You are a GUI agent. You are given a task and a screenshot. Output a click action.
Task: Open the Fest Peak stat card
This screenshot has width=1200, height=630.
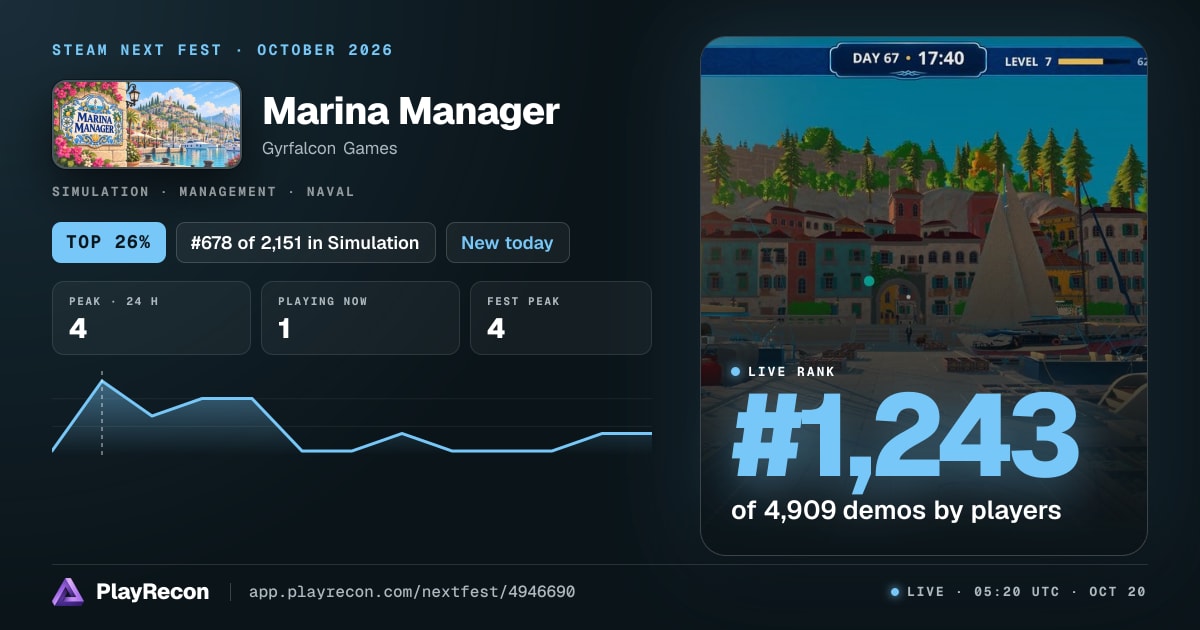point(561,318)
